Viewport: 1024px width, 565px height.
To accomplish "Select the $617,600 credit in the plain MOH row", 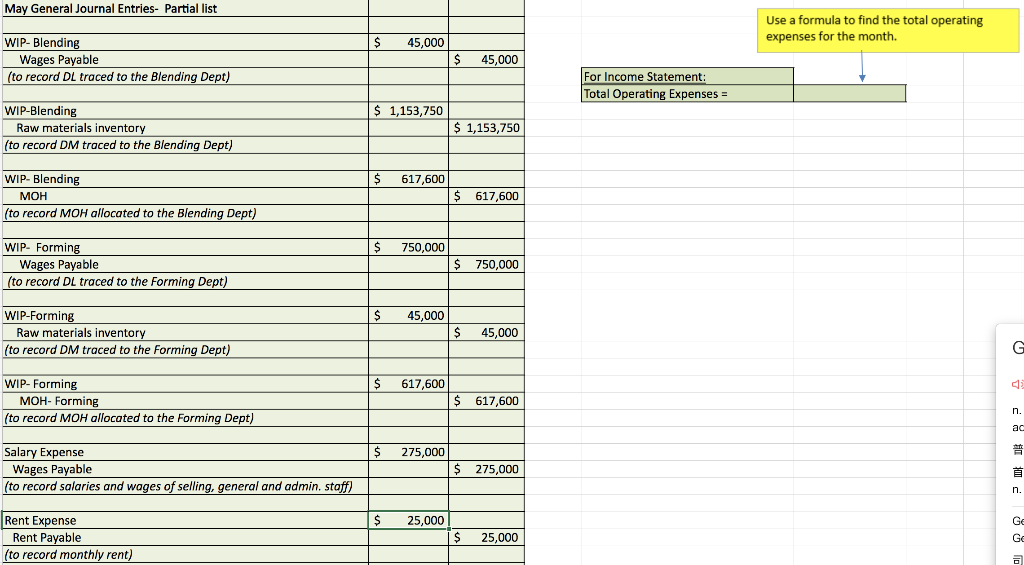I will pos(487,196).
